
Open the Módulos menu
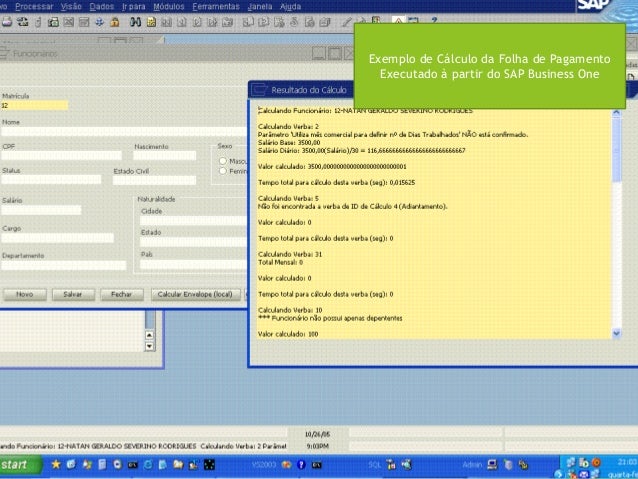coord(169,7)
